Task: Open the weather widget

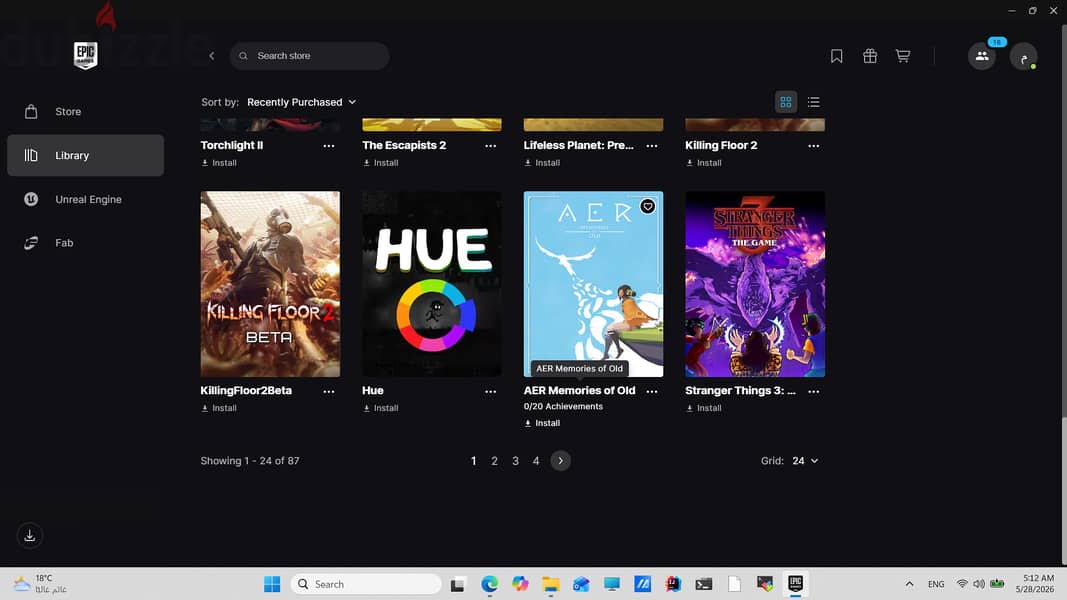Action: (41, 584)
